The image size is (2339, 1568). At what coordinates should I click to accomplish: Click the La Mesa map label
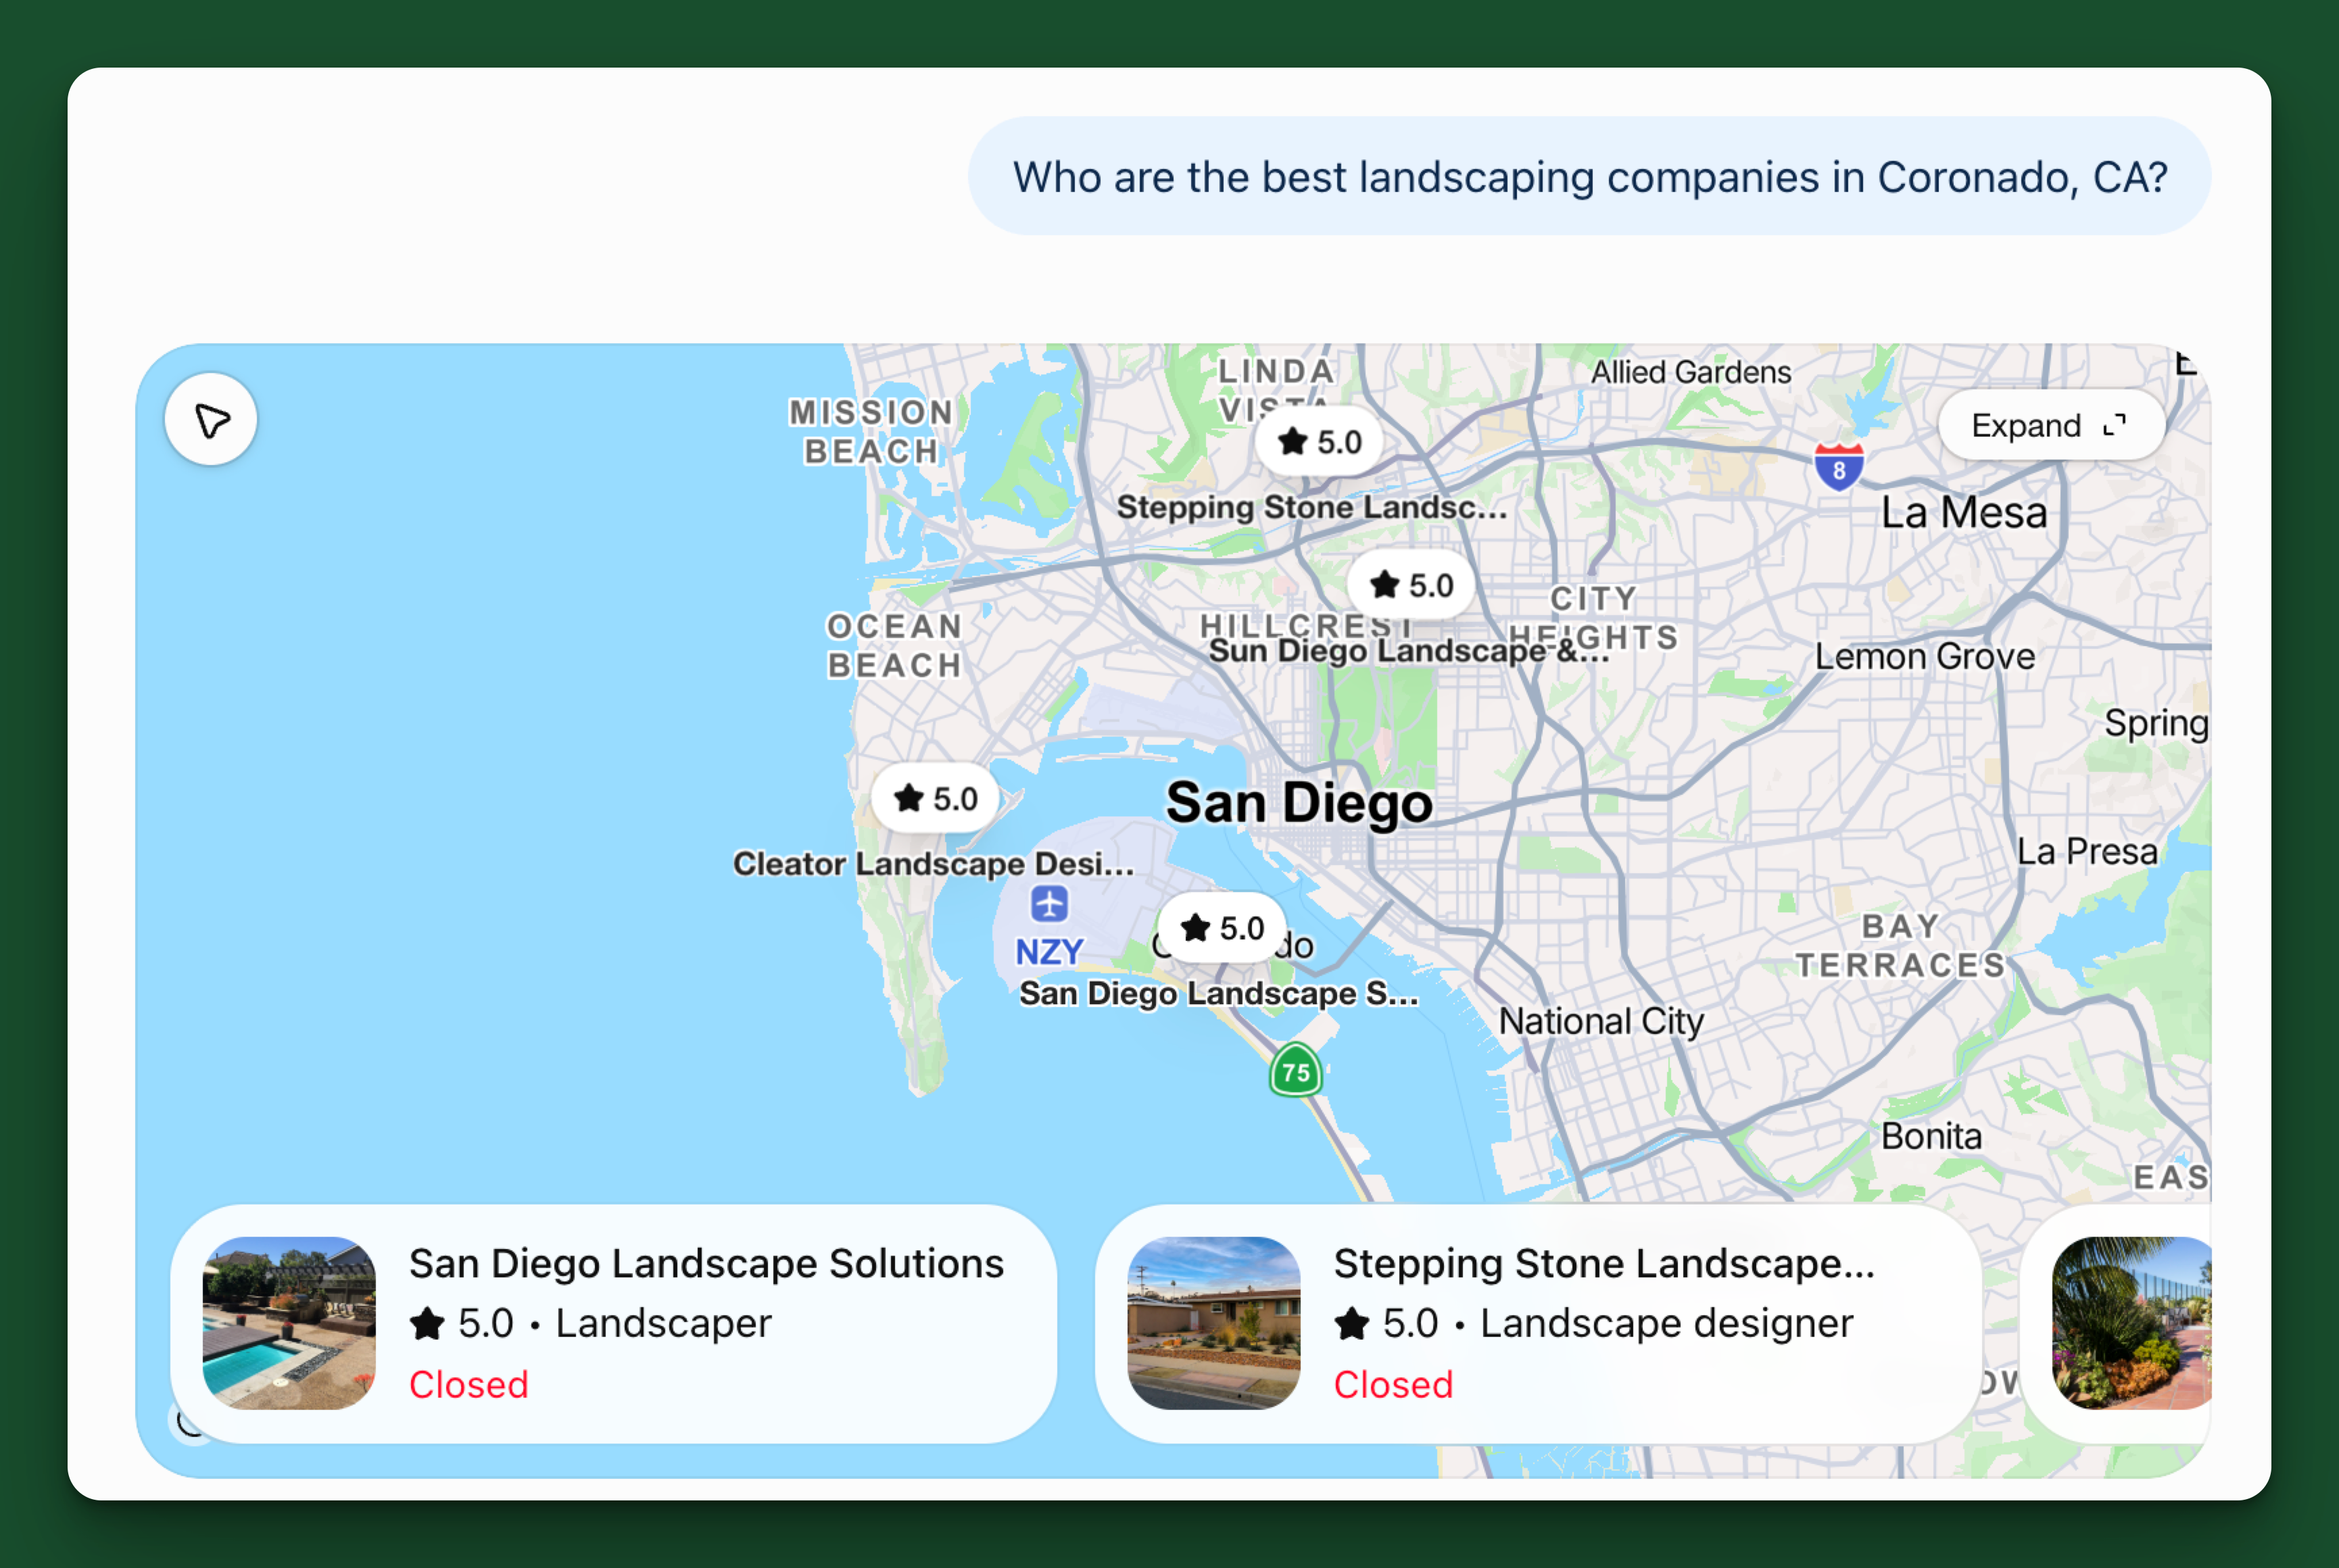point(1964,513)
